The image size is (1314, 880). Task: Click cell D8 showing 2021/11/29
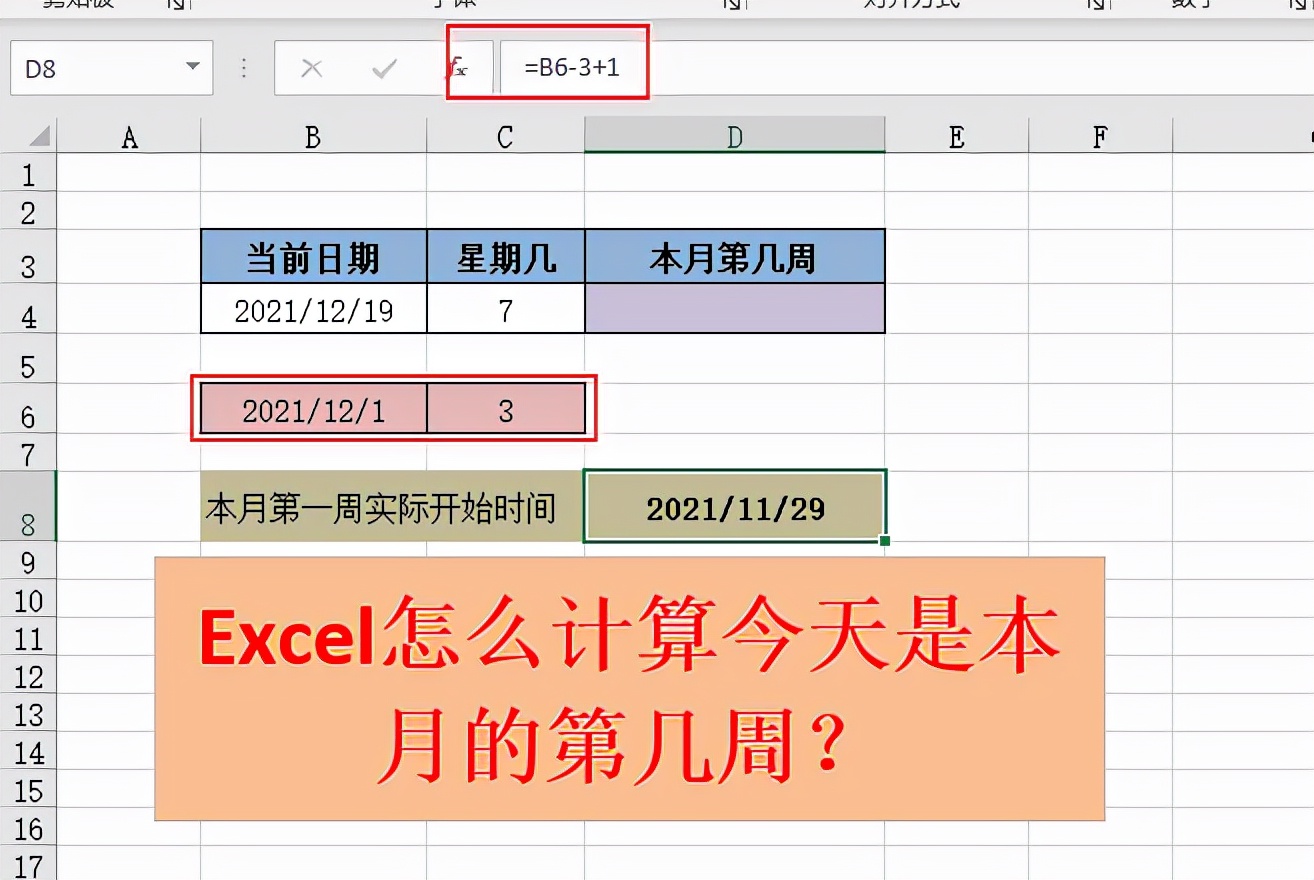pos(735,506)
